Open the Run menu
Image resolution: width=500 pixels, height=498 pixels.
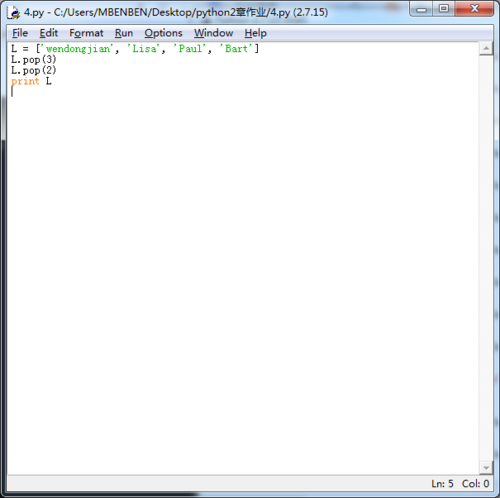click(x=124, y=33)
